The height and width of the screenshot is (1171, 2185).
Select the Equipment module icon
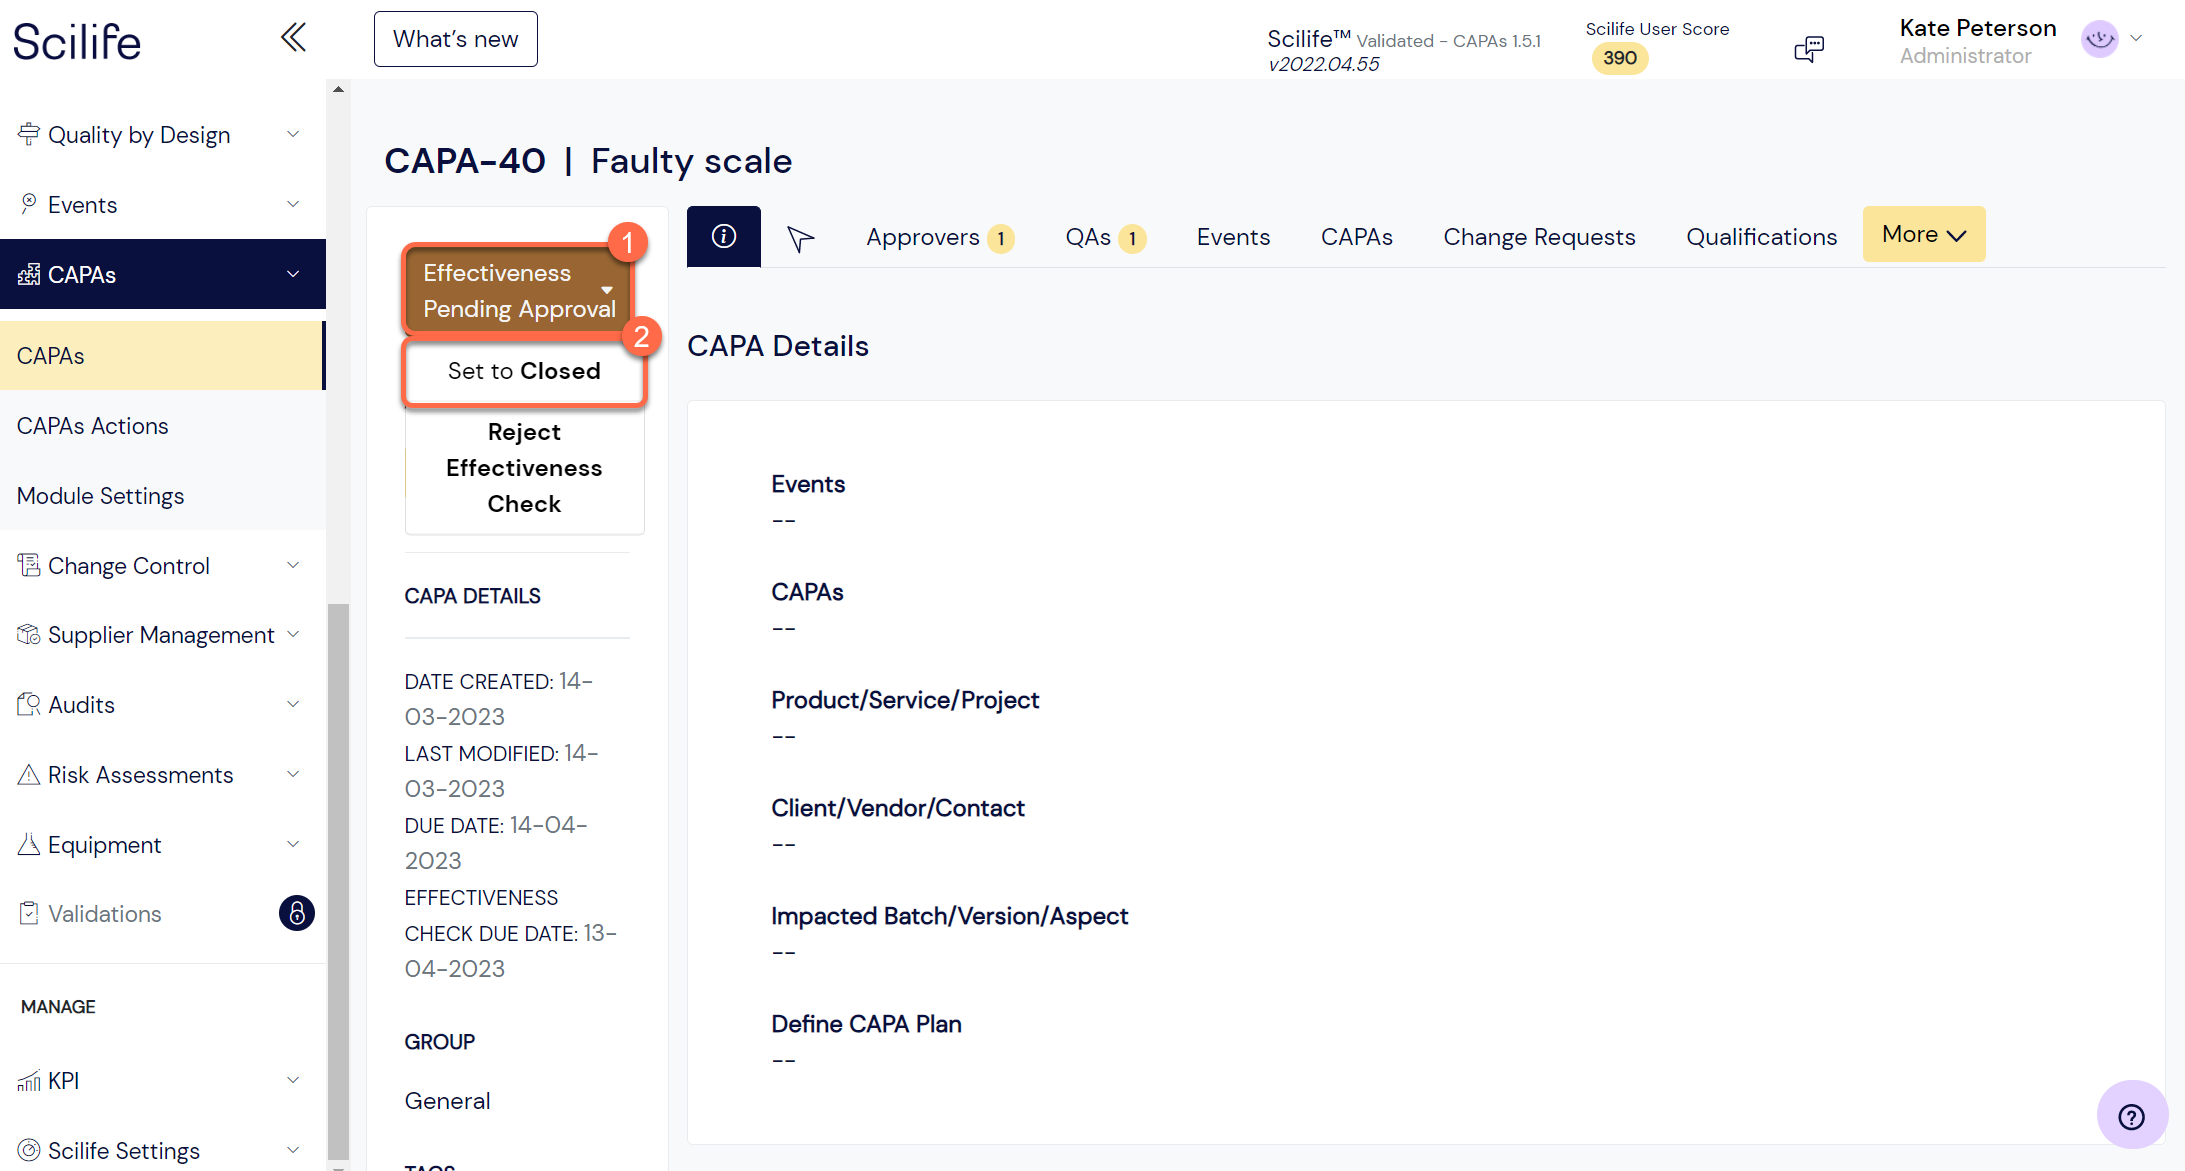click(x=29, y=844)
